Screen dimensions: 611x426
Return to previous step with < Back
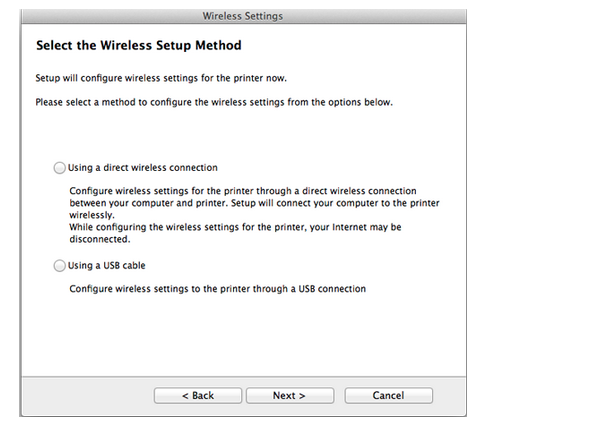[198, 395]
